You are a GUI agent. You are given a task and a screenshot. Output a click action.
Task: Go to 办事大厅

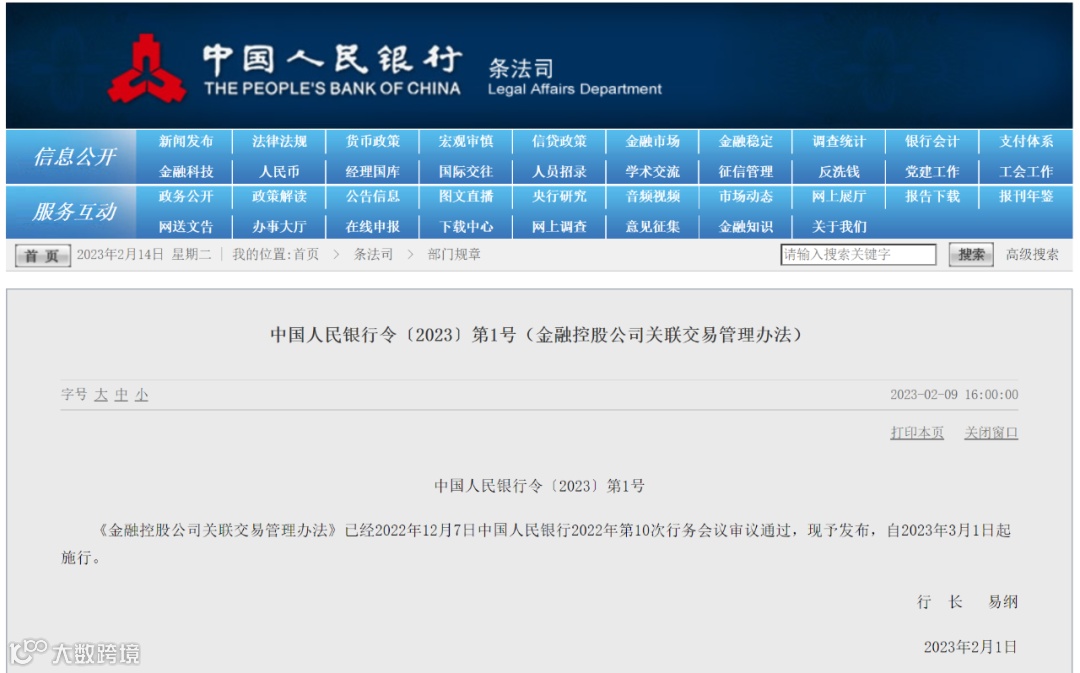[x=279, y=227]
